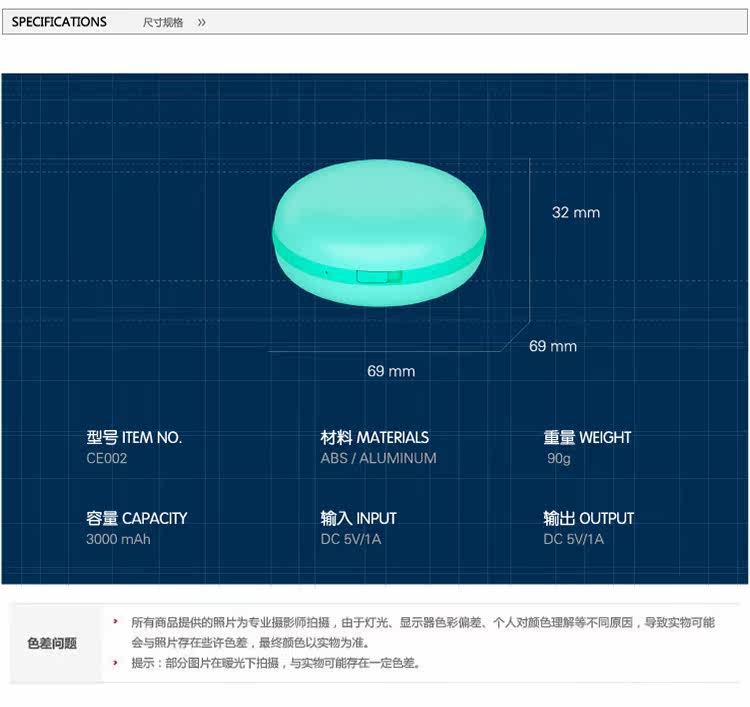
Task: Click the 提示：部分图片在暖光下拍摄 line
Action: [276, 663]
